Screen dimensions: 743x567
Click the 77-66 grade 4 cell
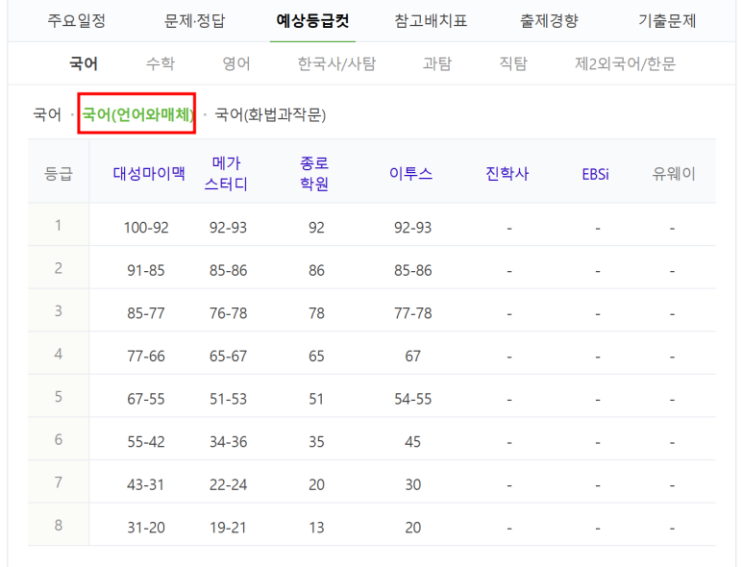[146, 356]
